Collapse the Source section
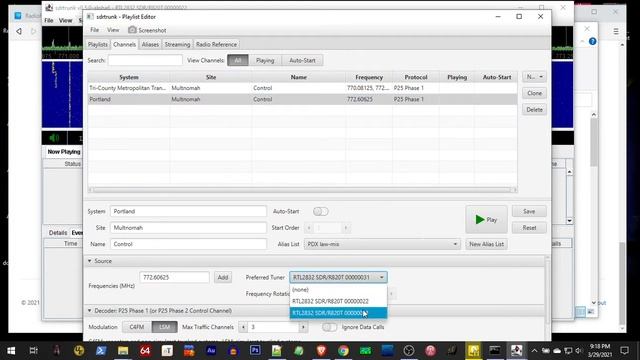Screen dimensions: 640x360 pos(89,261)
